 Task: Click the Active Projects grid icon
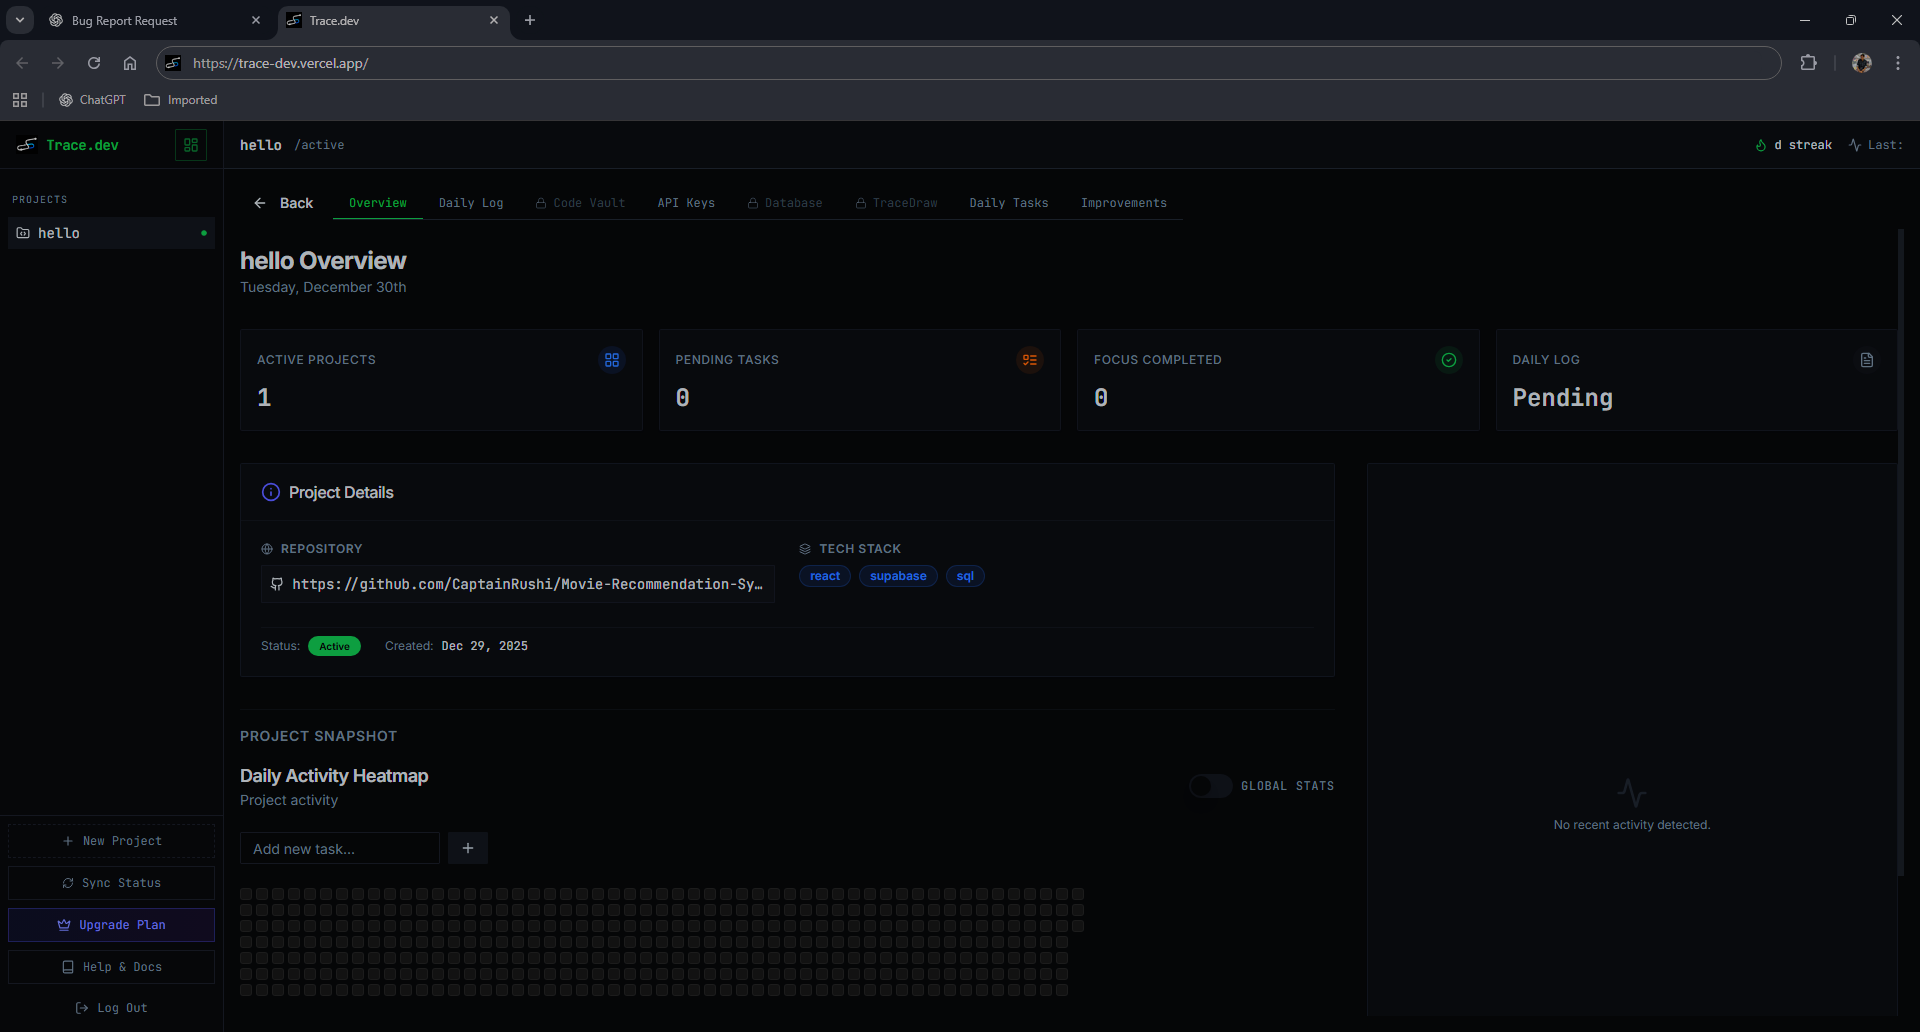(611, 360)
